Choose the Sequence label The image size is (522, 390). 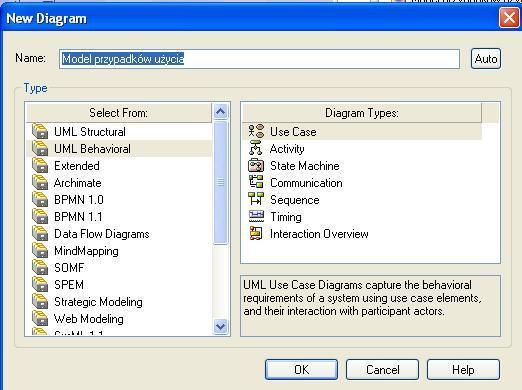coord(295,200)
